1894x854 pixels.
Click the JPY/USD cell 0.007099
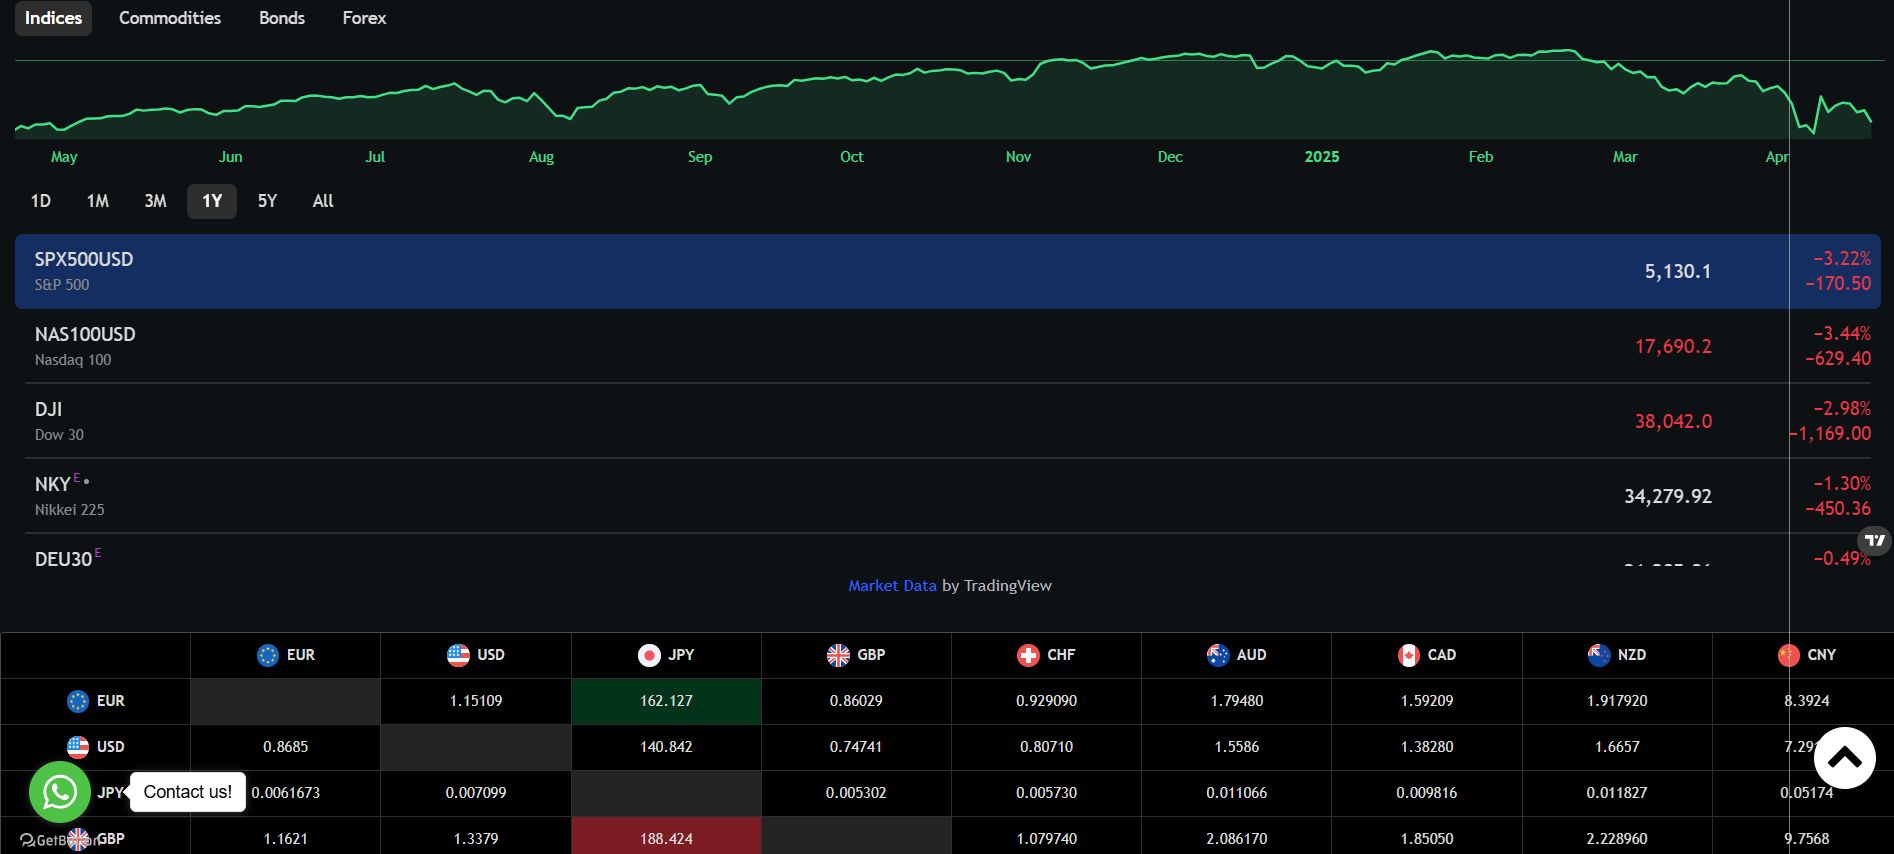point(476,793)
